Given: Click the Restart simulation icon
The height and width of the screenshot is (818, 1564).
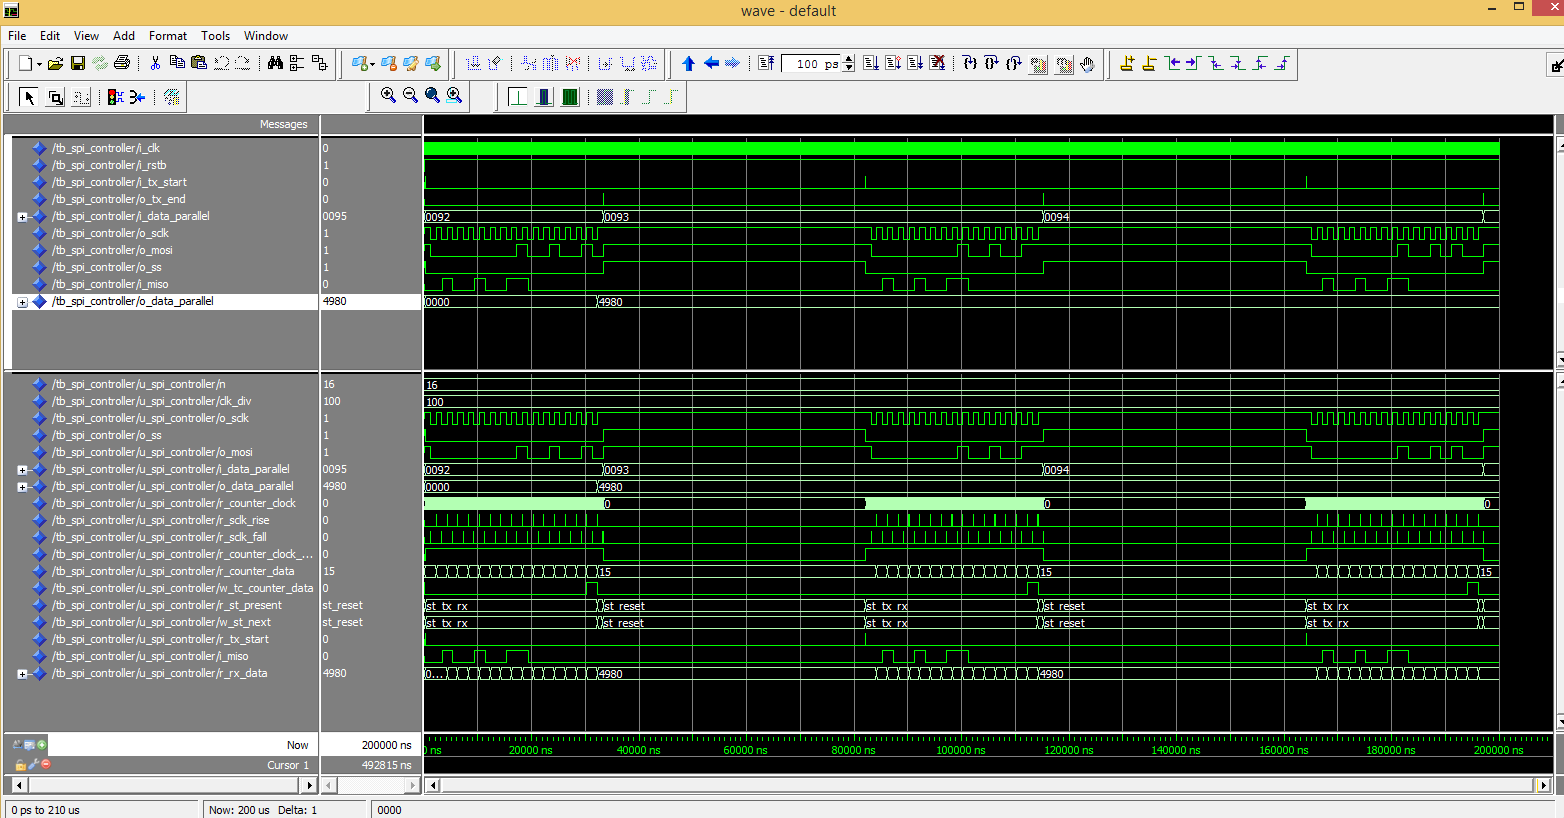Looking at the screenshot, I should point(766,63).
